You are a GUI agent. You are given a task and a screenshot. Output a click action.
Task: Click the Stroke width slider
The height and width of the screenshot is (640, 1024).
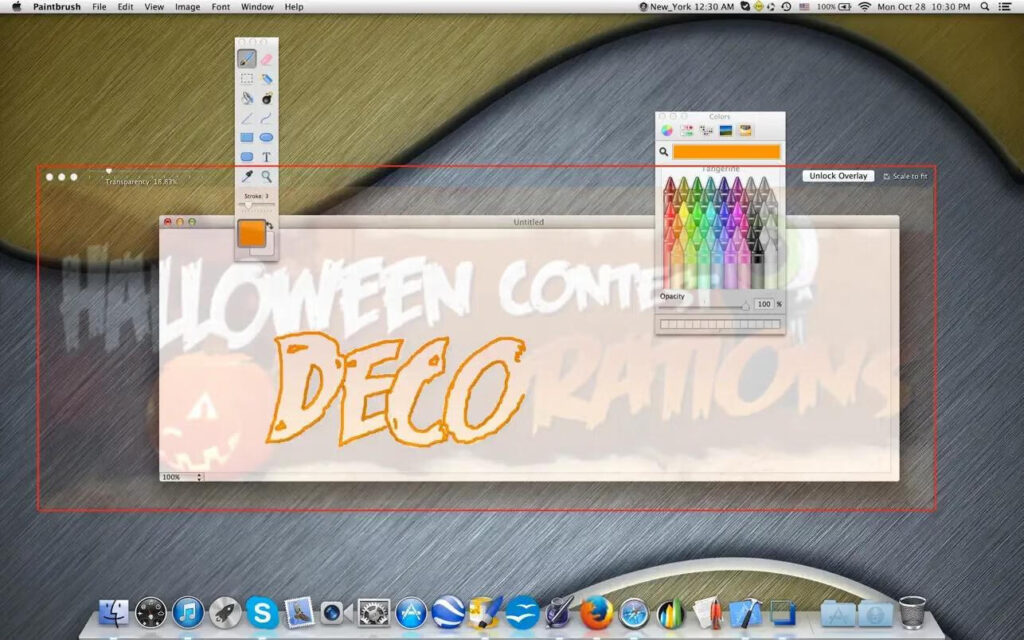248,204
